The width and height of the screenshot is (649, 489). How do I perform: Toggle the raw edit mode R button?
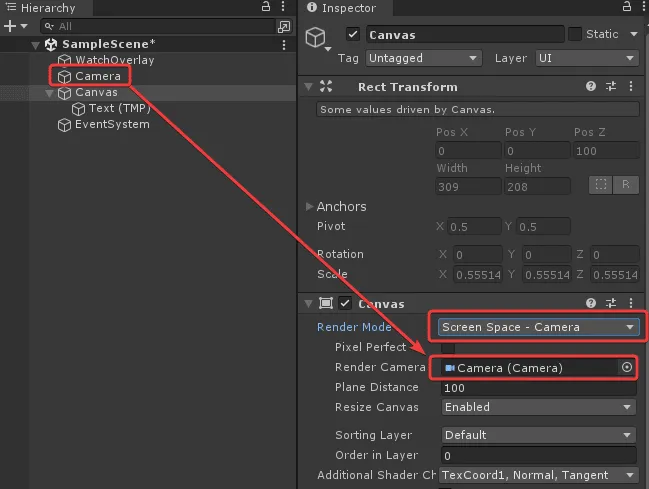626,185
